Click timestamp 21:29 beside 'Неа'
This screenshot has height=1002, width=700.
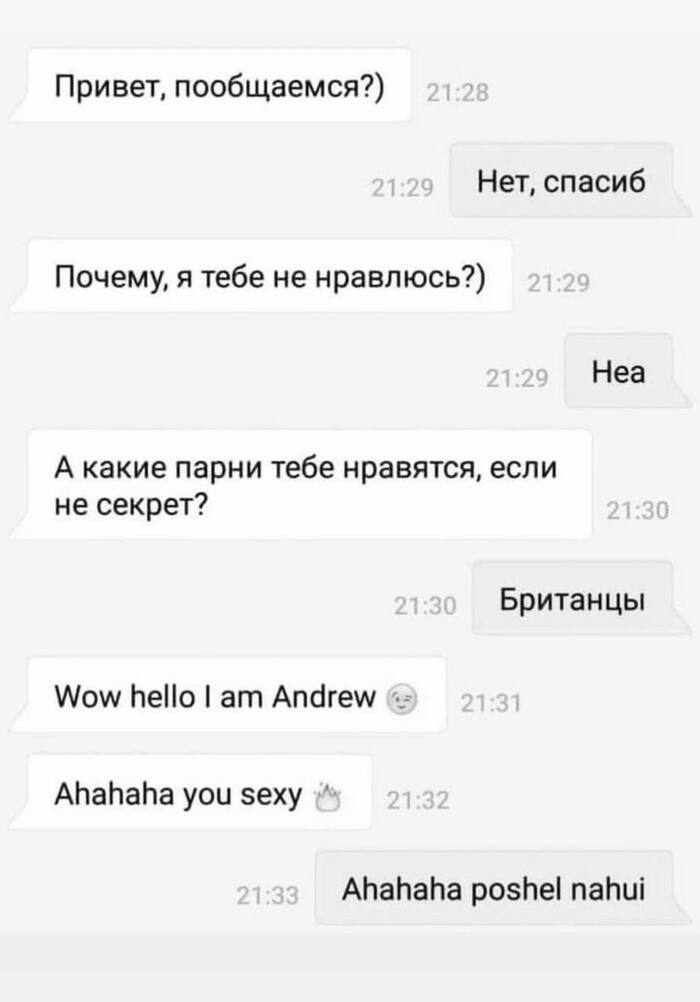pos(517,378)
